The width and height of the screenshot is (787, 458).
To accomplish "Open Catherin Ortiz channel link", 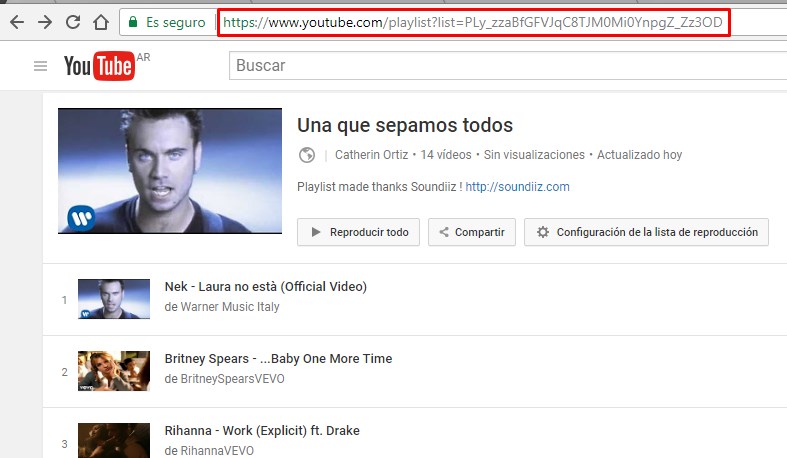I will click(371, 155).
